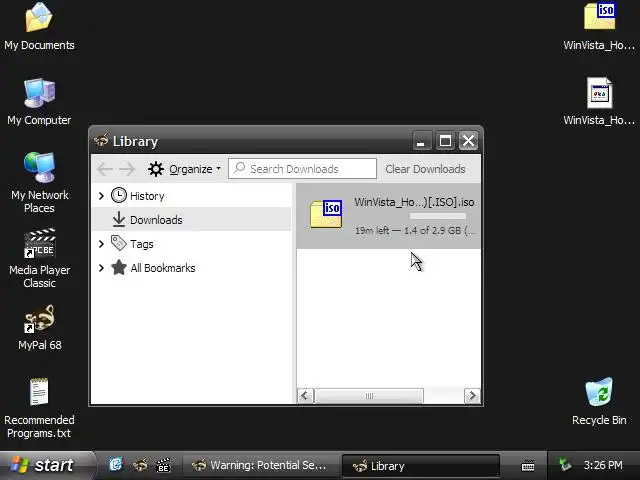Click the 19m left download status text
This screenshot has width=640, height=480.
click(x=415, y=231)
